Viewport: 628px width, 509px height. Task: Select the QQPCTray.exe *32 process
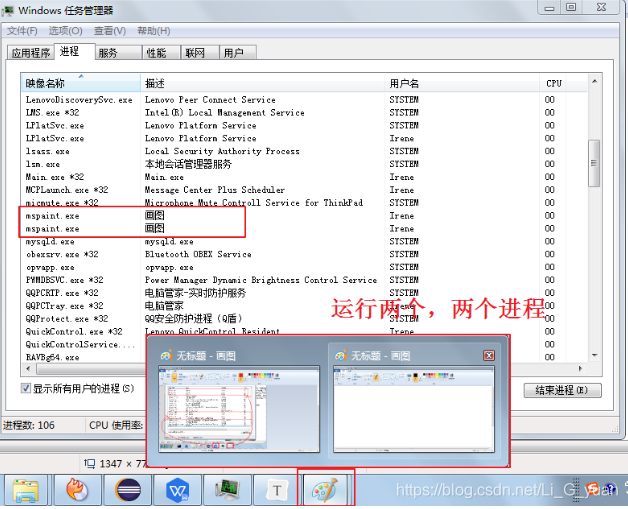tap(304, 306)
